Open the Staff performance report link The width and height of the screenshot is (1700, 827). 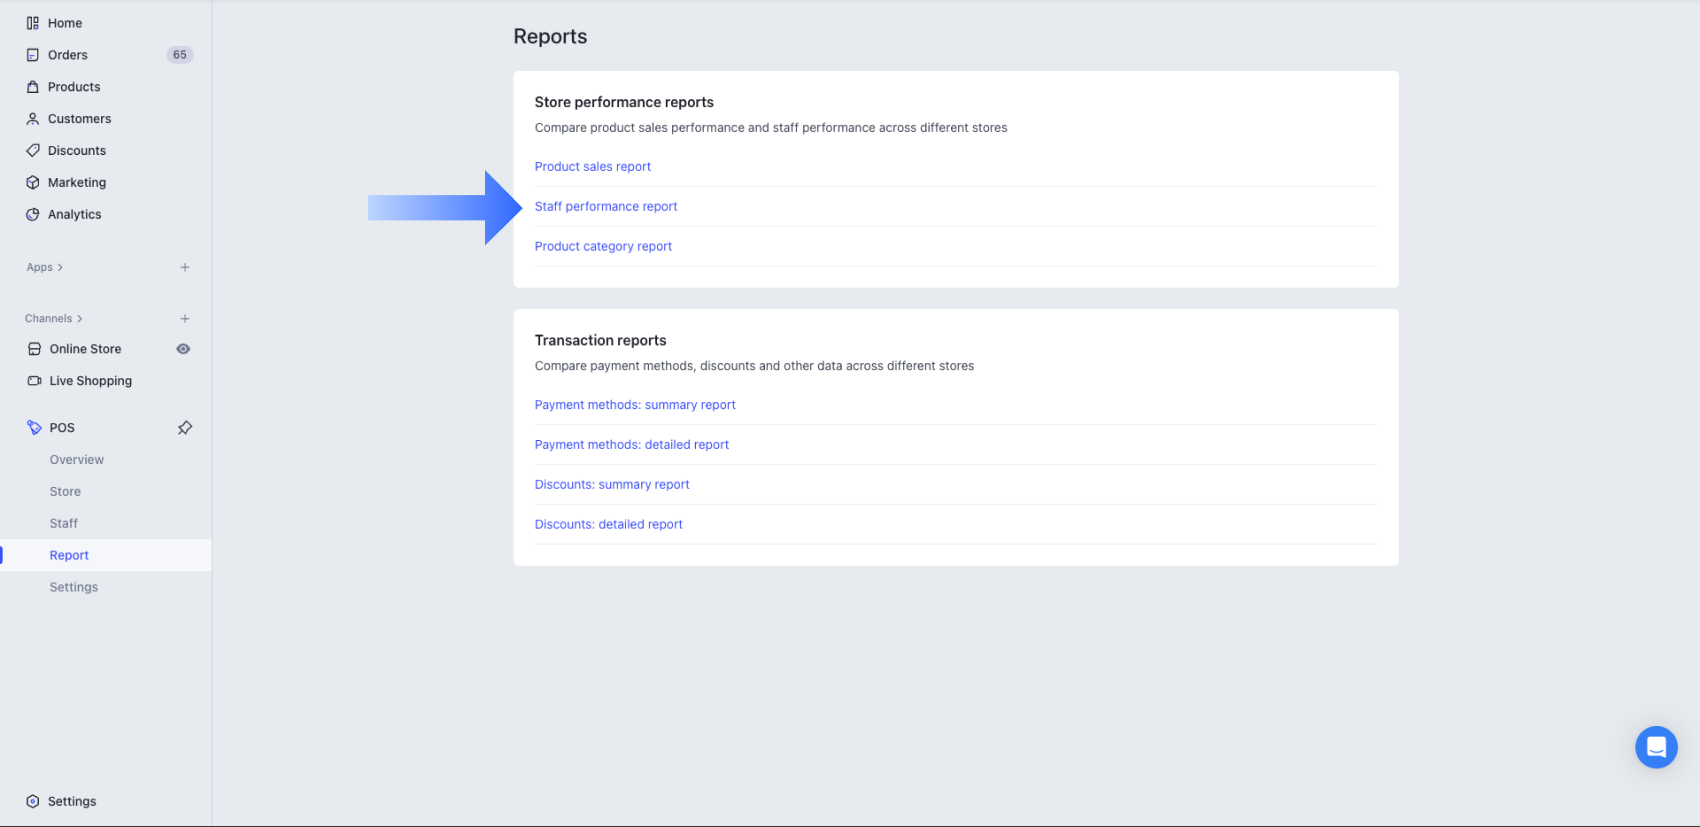(x=606, y=207)
